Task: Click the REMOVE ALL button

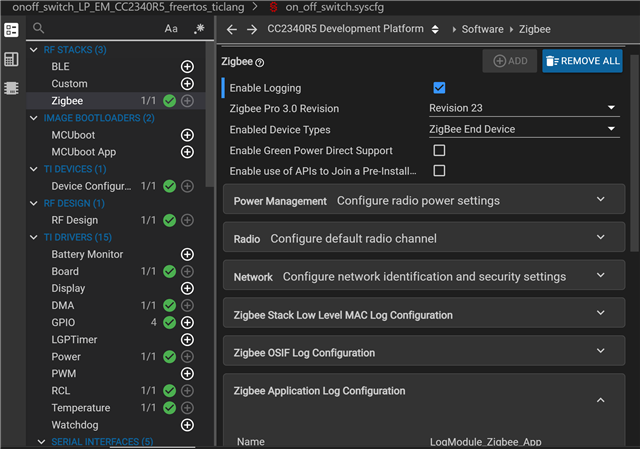Action: click(x=582, y=61)
